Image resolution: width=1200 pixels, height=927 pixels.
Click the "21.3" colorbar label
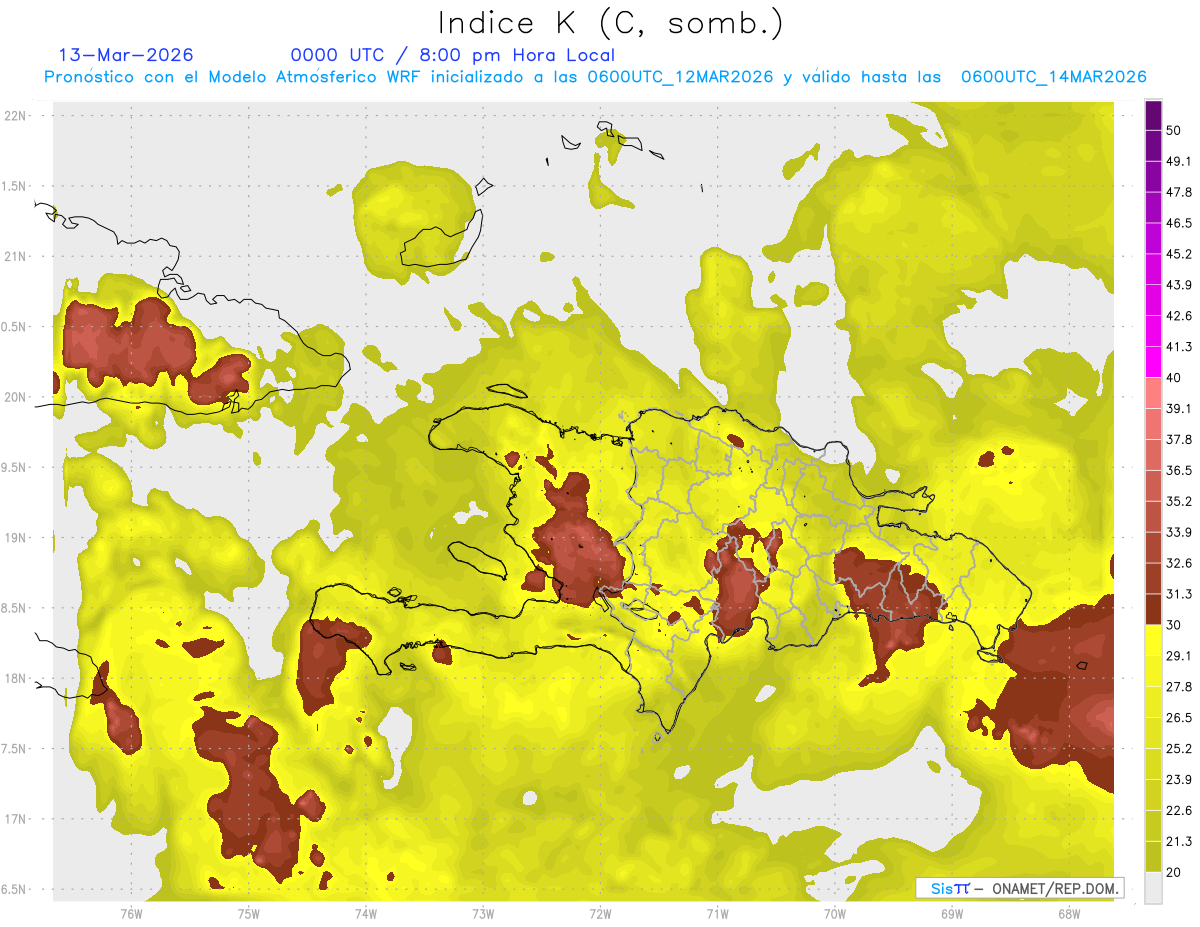tap(1179, 843)
